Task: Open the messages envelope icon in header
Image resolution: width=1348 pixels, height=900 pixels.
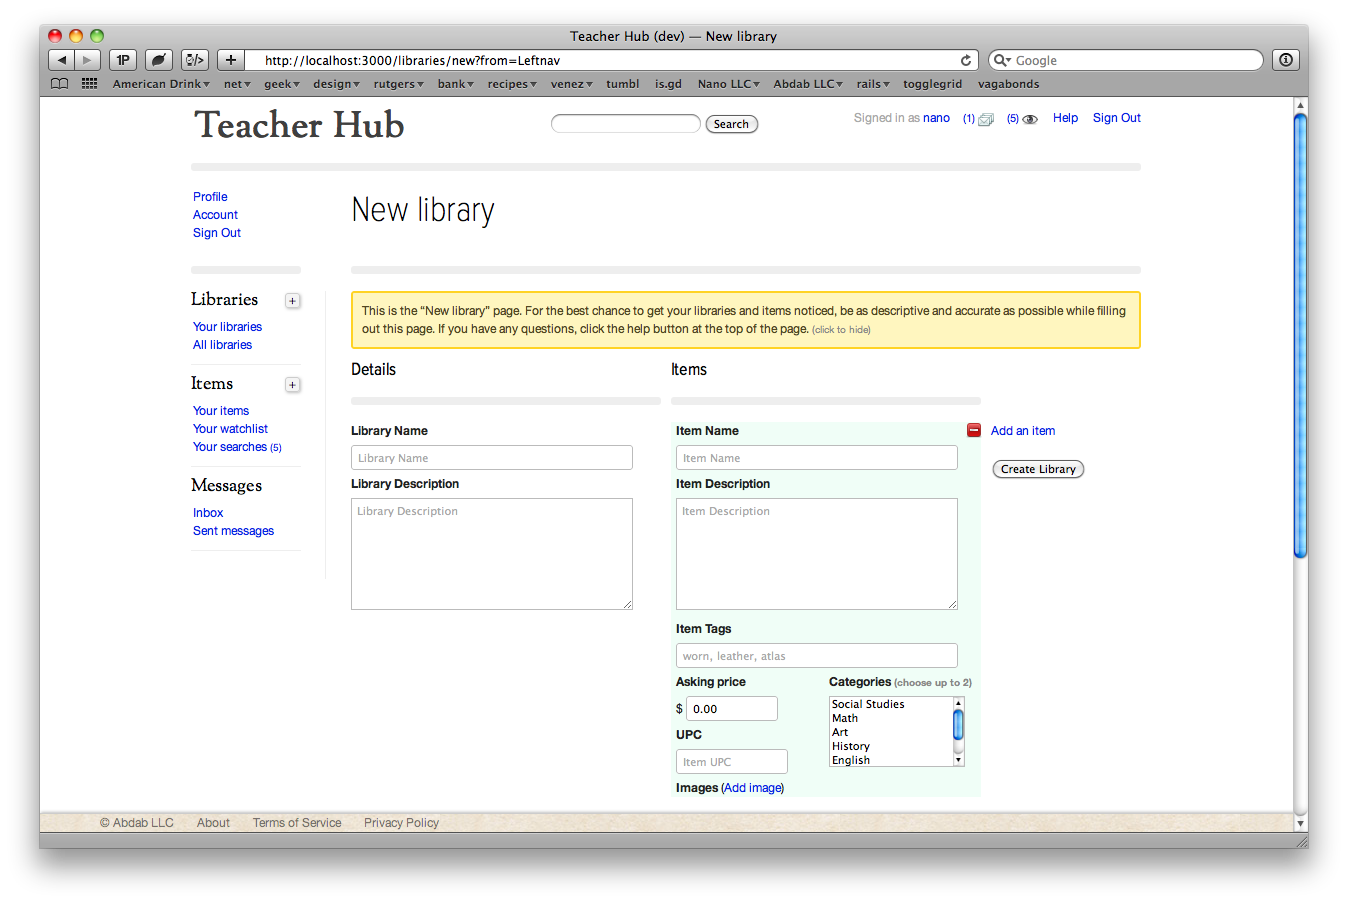Action: [x=985, y=119]
